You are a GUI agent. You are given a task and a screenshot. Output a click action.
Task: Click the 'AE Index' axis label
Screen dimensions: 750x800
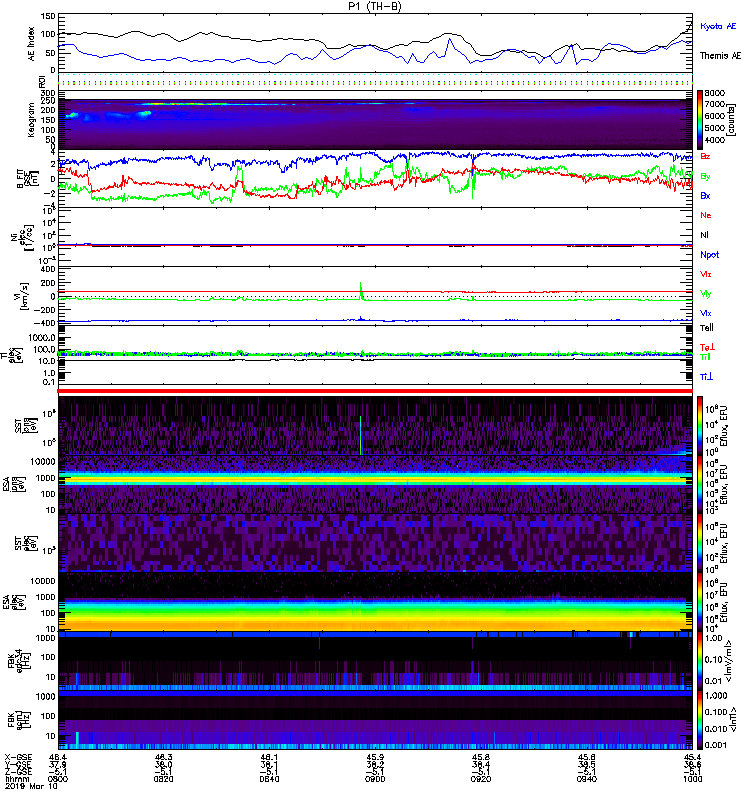coord(31,44)
